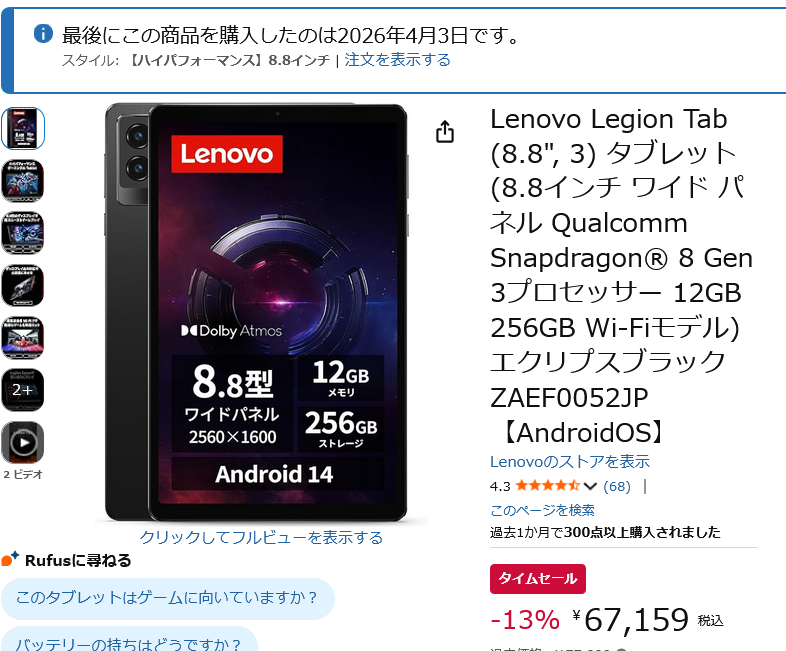Click the share icon beside product image
This screenshot has width=786, height=651.
pos(445,131)
